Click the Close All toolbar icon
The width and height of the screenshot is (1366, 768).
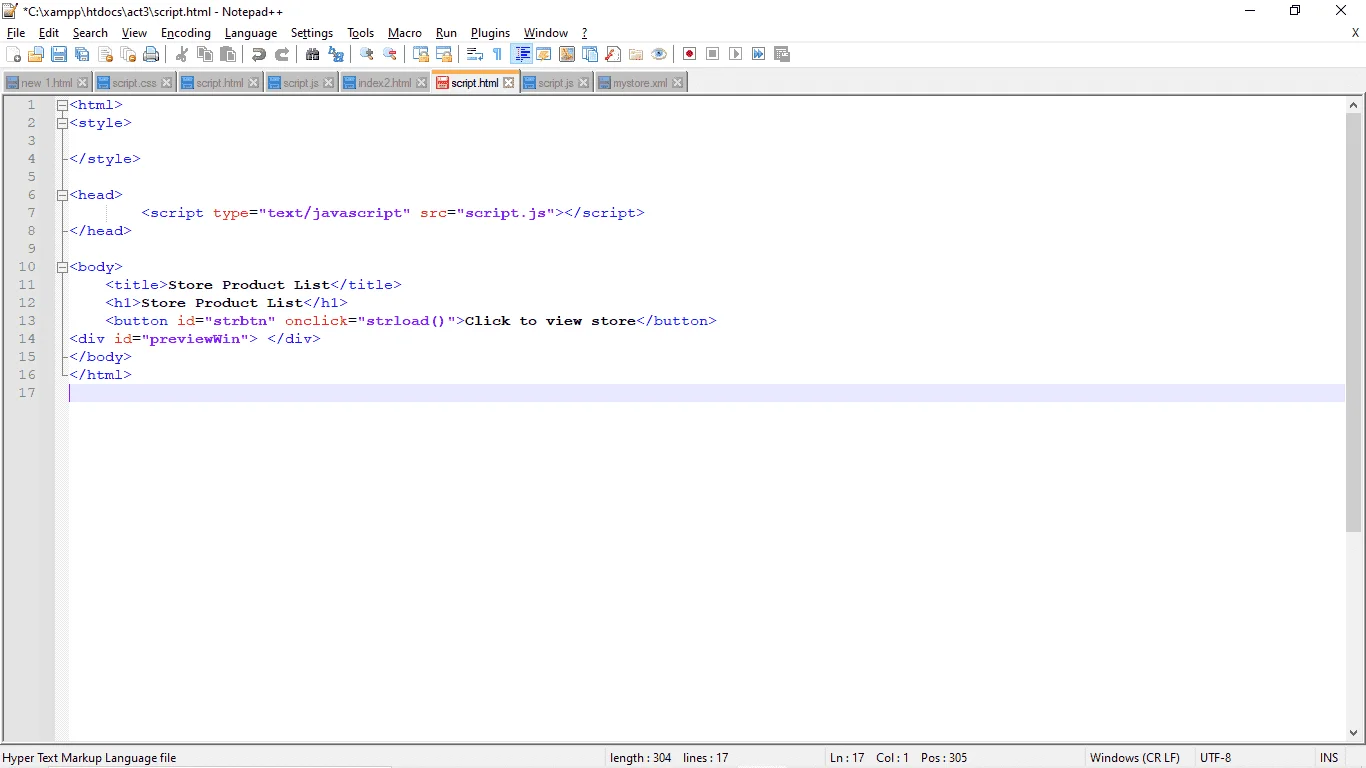coord(128,54)
